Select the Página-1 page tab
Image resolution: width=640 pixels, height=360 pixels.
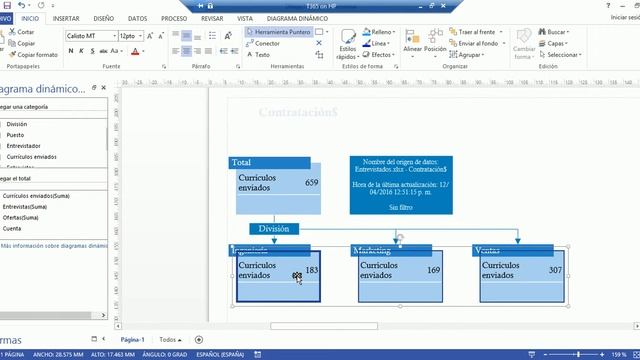click(x=132, y=340)
